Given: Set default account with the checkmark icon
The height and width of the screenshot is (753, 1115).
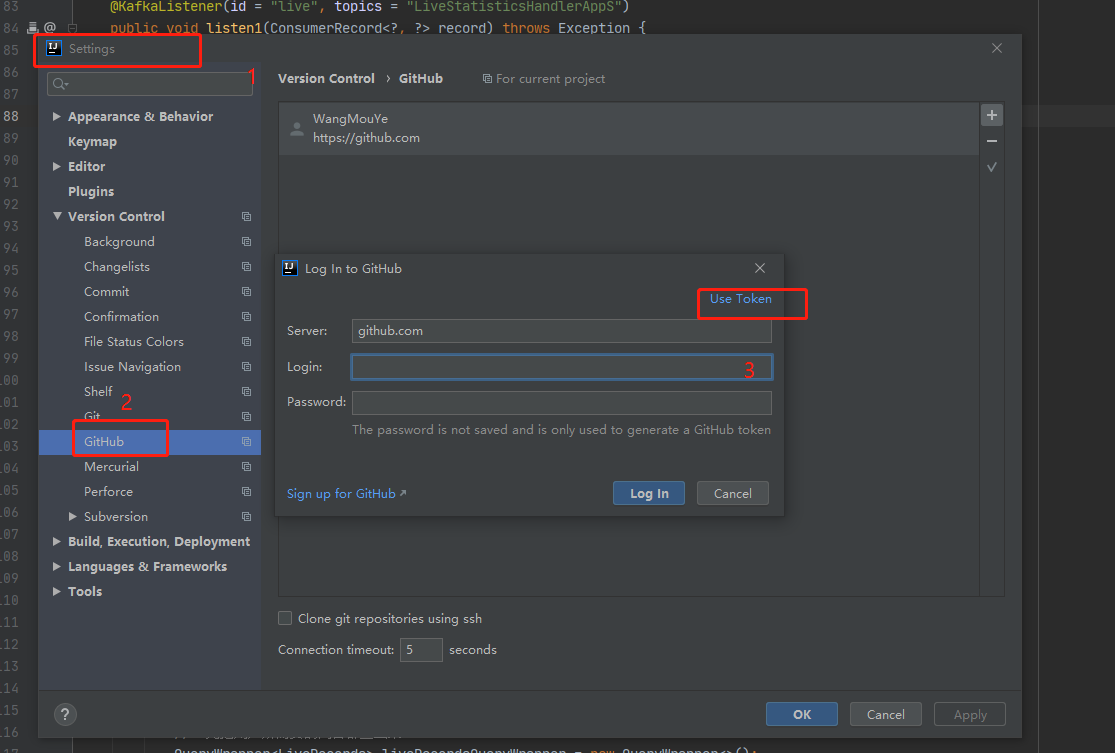Looking at the screenshot, I should pos(992,167).
